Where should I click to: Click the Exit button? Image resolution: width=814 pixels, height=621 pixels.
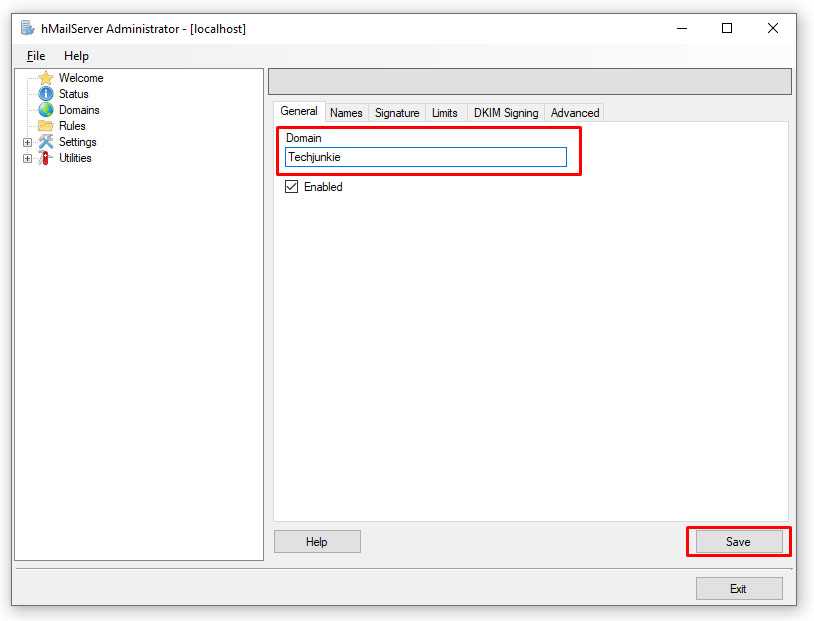coord(738,589)
